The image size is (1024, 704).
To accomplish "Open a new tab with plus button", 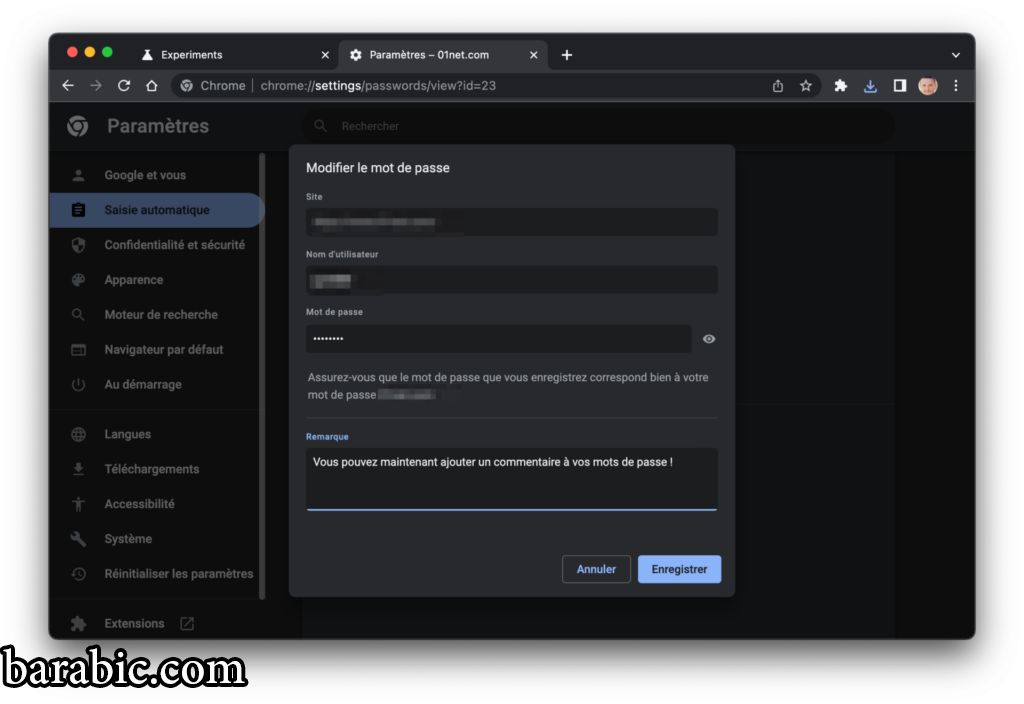I will tap(567, 55).
